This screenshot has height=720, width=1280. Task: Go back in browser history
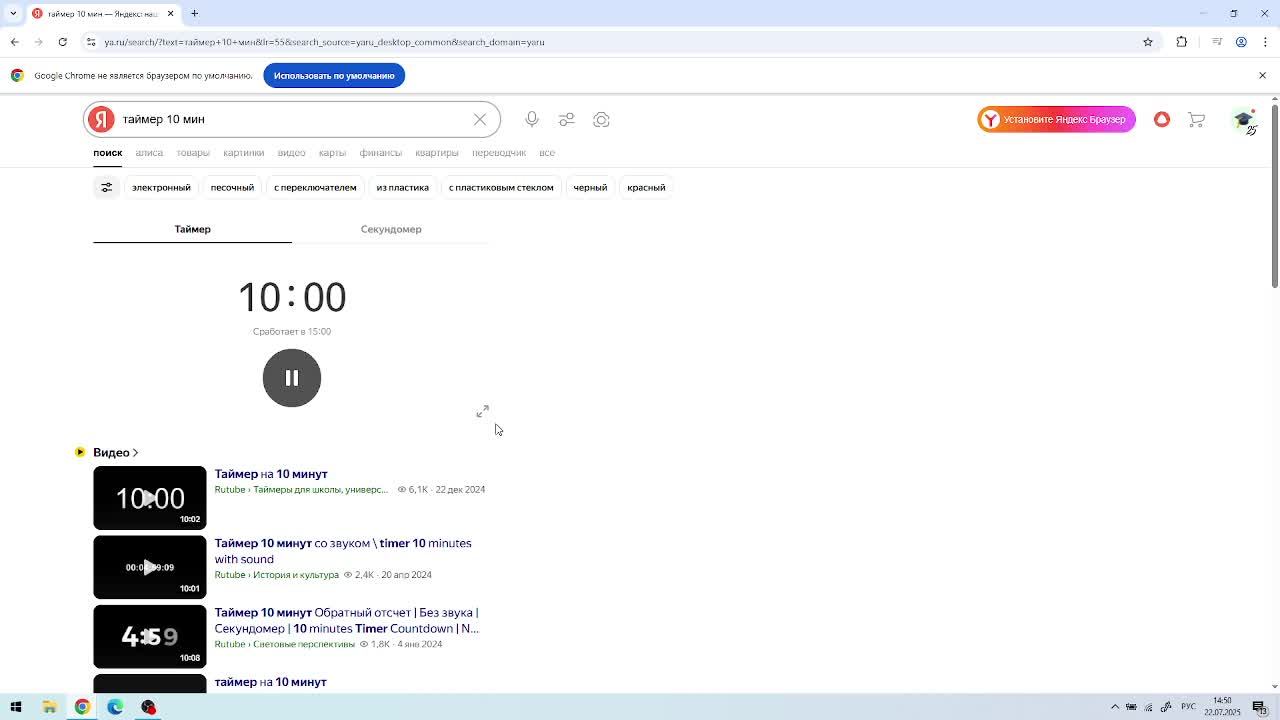tap(14, 42)
